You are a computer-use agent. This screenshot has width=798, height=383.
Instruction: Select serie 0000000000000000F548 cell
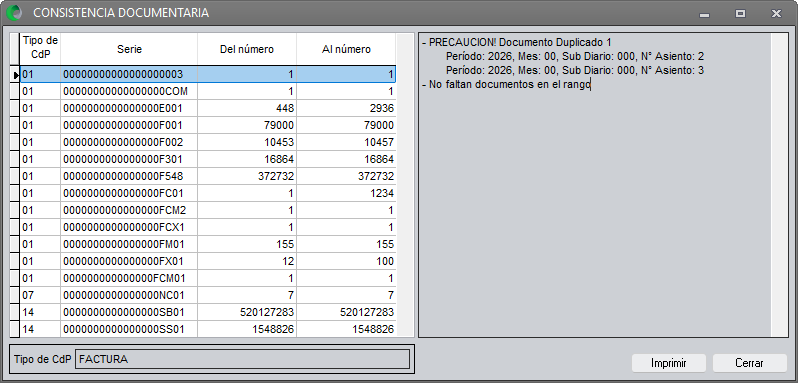(x=129, y=176)
